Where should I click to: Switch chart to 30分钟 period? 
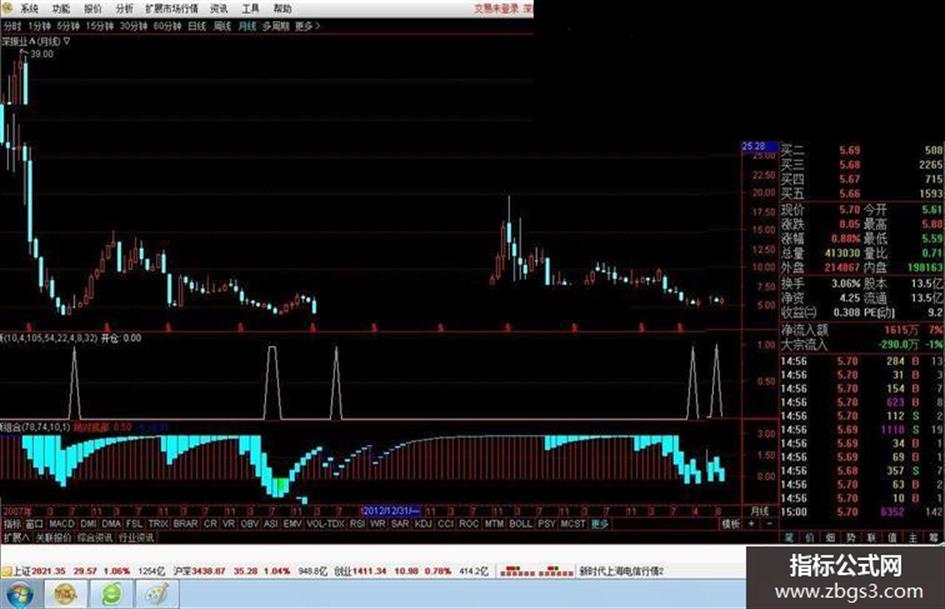133,26
